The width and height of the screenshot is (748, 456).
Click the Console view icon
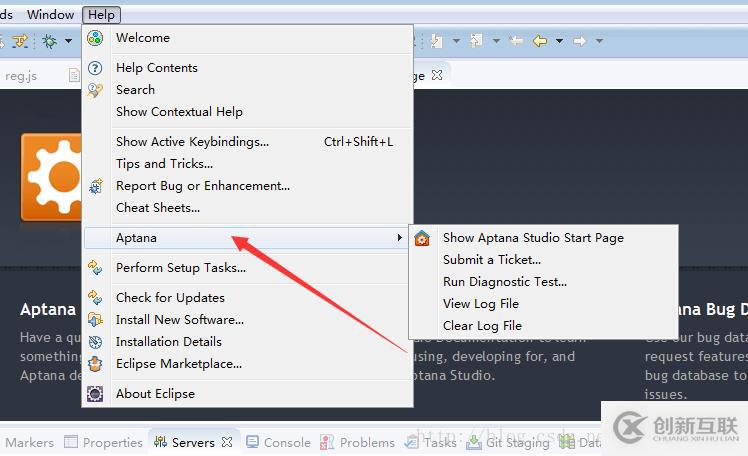(x=252, y=442)
